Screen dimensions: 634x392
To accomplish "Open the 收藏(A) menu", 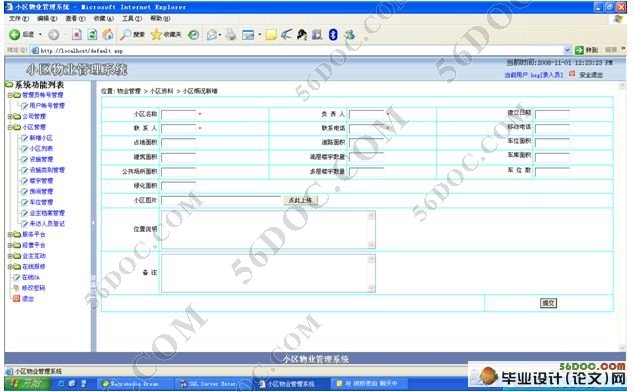I will (x=104, y=19).
